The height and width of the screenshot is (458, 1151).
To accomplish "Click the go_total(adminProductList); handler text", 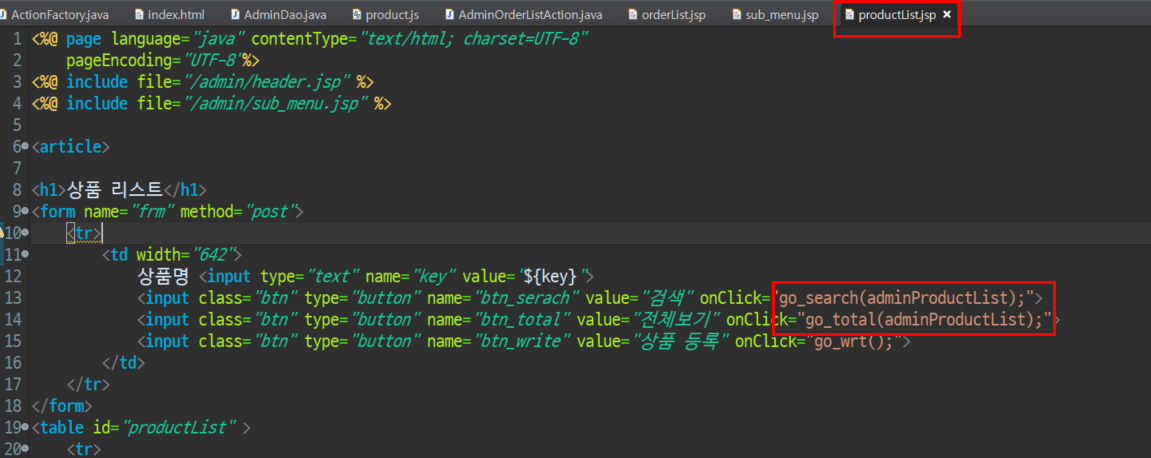I will click(924, 319).
